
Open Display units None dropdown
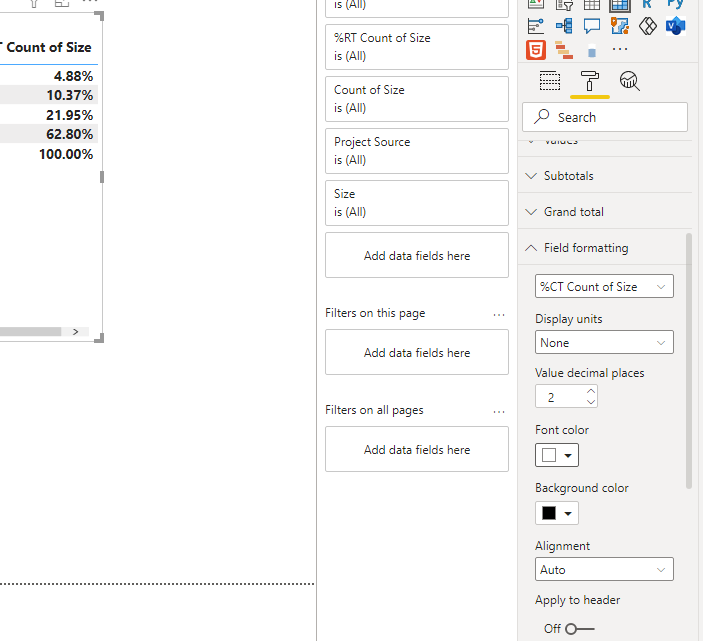tap(604, 342)
